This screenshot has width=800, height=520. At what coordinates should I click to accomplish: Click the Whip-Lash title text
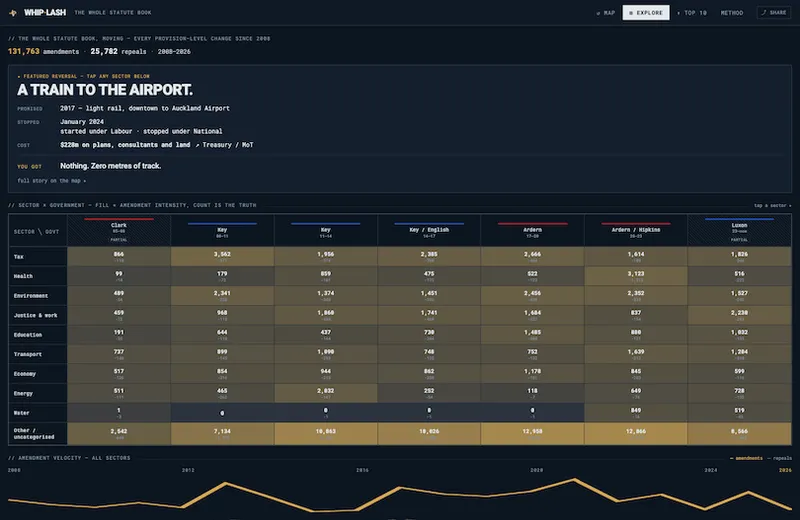[x=45, y=13]
